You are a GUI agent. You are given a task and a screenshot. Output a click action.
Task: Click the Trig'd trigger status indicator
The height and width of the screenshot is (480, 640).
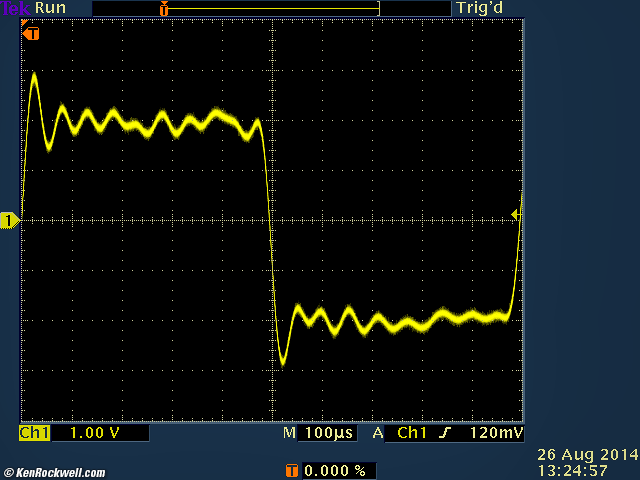(x=478, y=8)
